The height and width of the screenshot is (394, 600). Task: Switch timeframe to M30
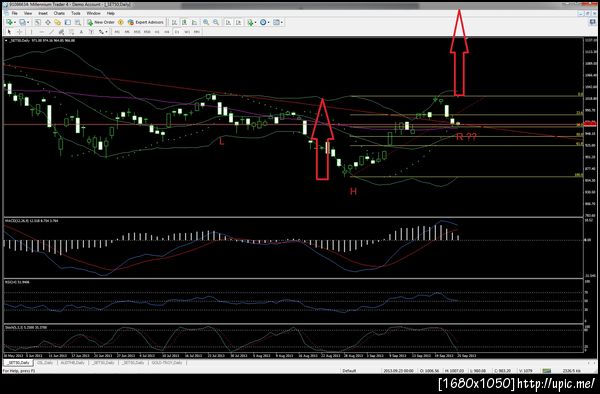click(x=147, y=32)
